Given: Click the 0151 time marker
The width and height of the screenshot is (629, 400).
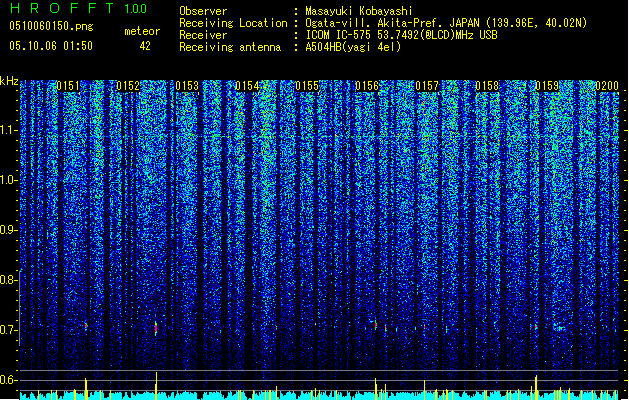Looking at the screenshot, I should 68,86.
